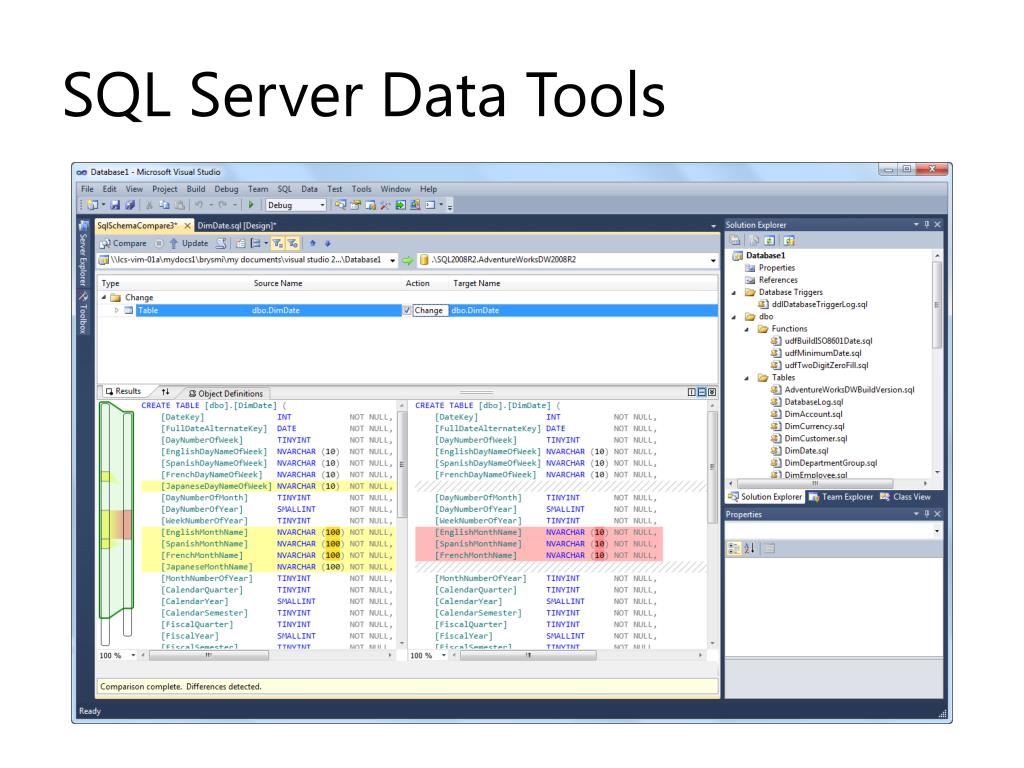Click the difference overview map bar
The image size is (1024, 768).
pyautogui.click(x=116, y=522)
